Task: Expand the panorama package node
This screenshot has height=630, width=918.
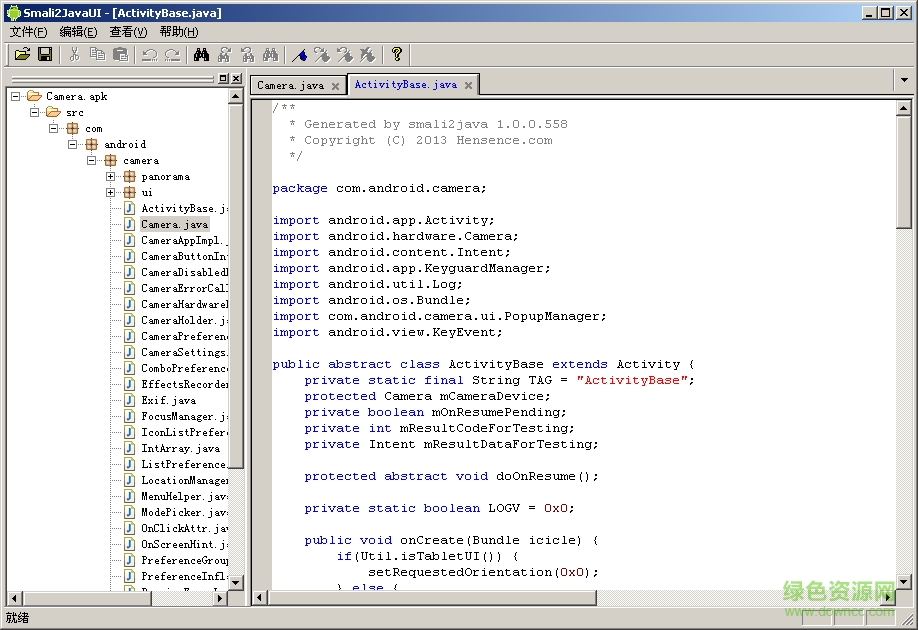Action: [x=111, y=177]
